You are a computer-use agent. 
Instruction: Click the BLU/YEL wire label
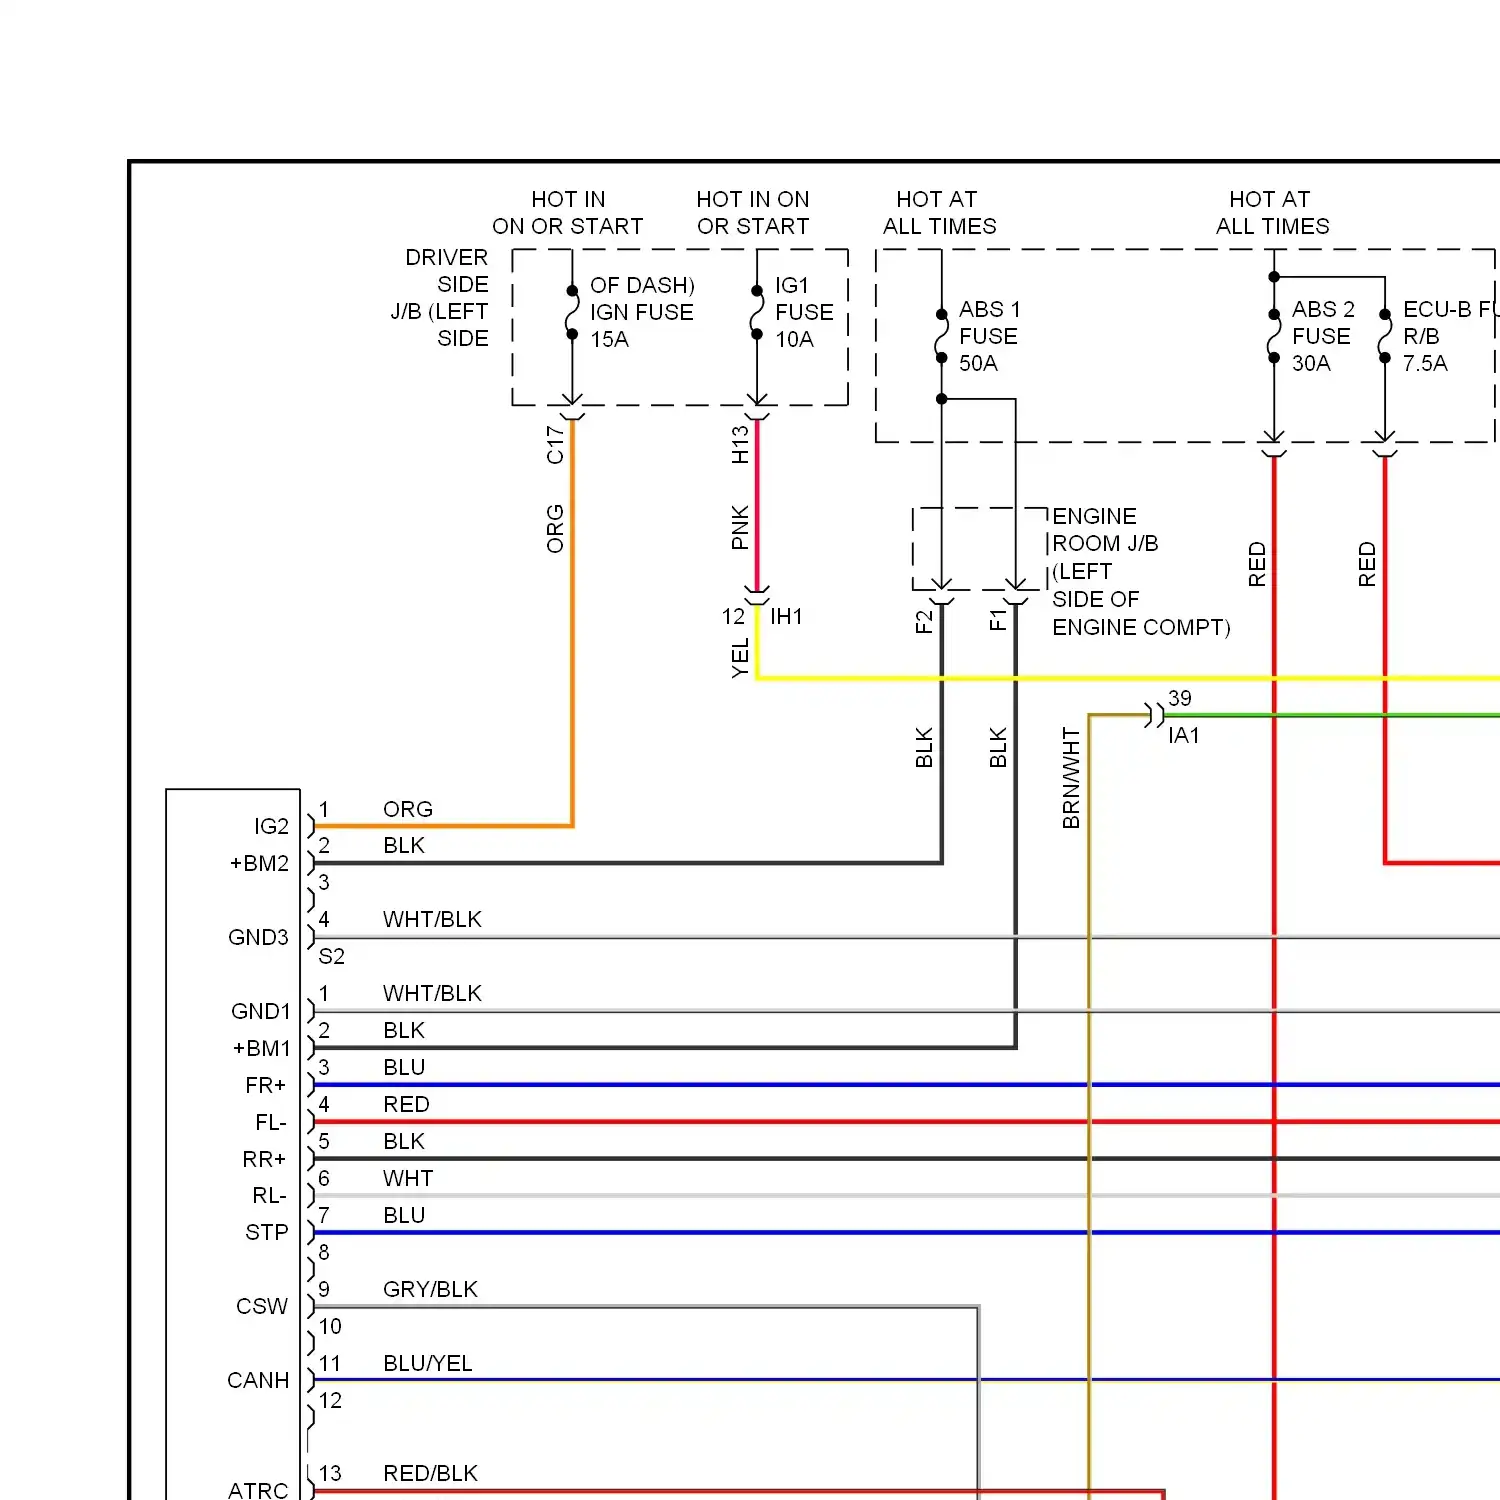[428, 1364]
